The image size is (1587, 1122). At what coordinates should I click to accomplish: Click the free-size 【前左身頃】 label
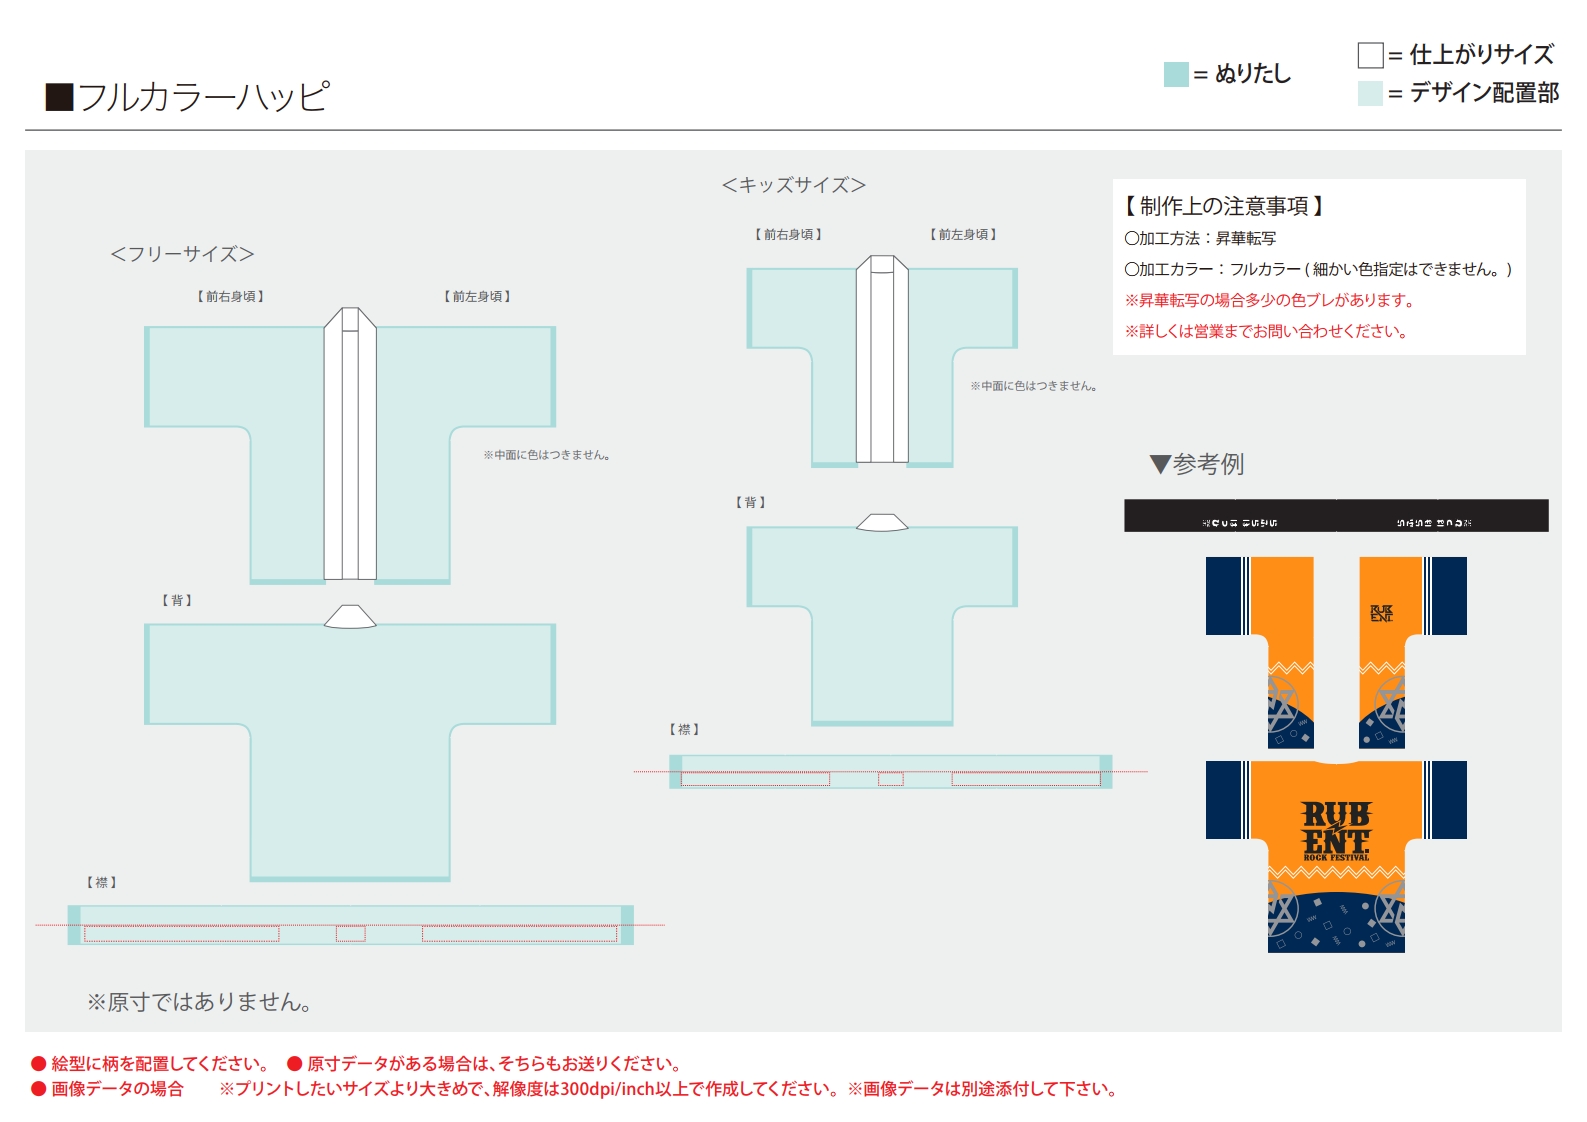point(477,296)
